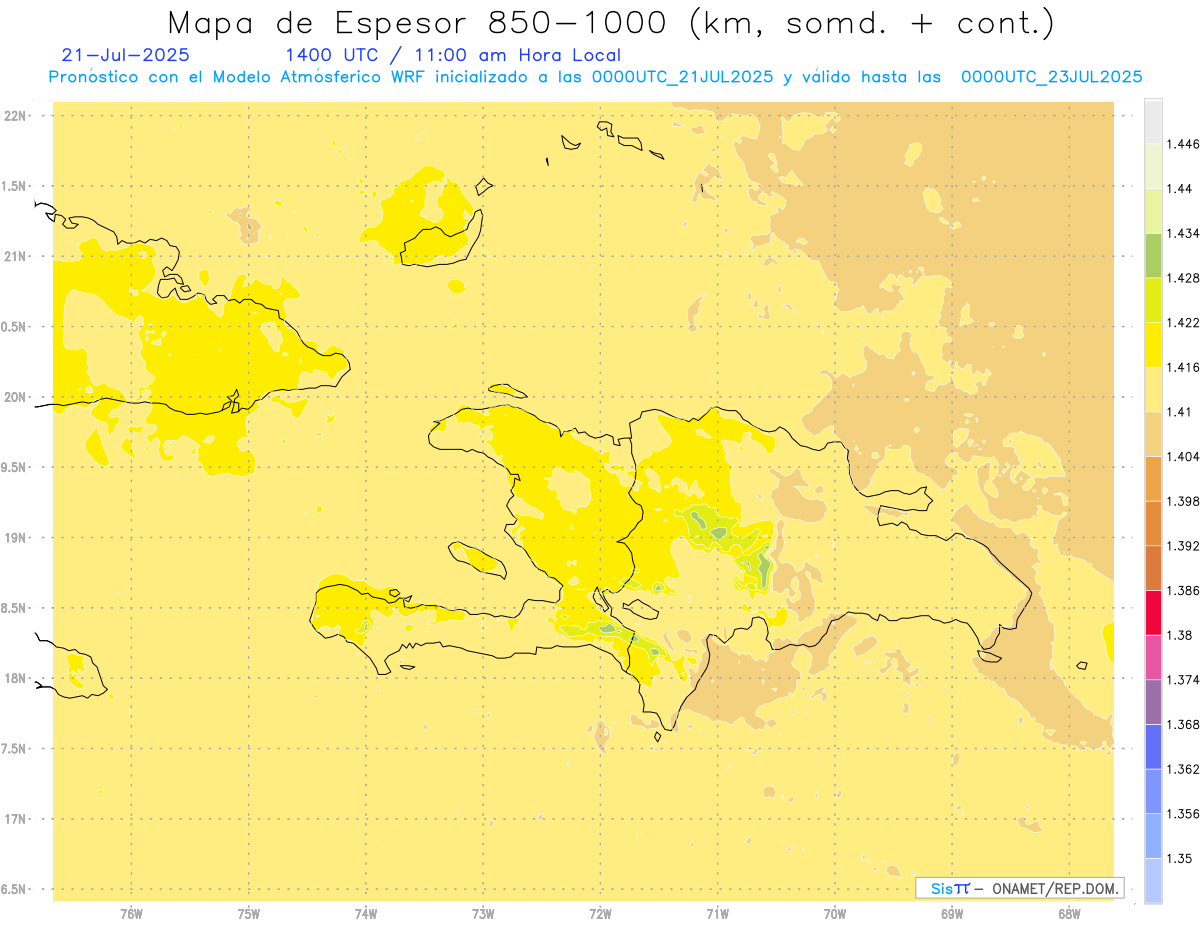Click the legend value '1.404'
This screenshot has width=1200, height=927.
point(1182,457)
